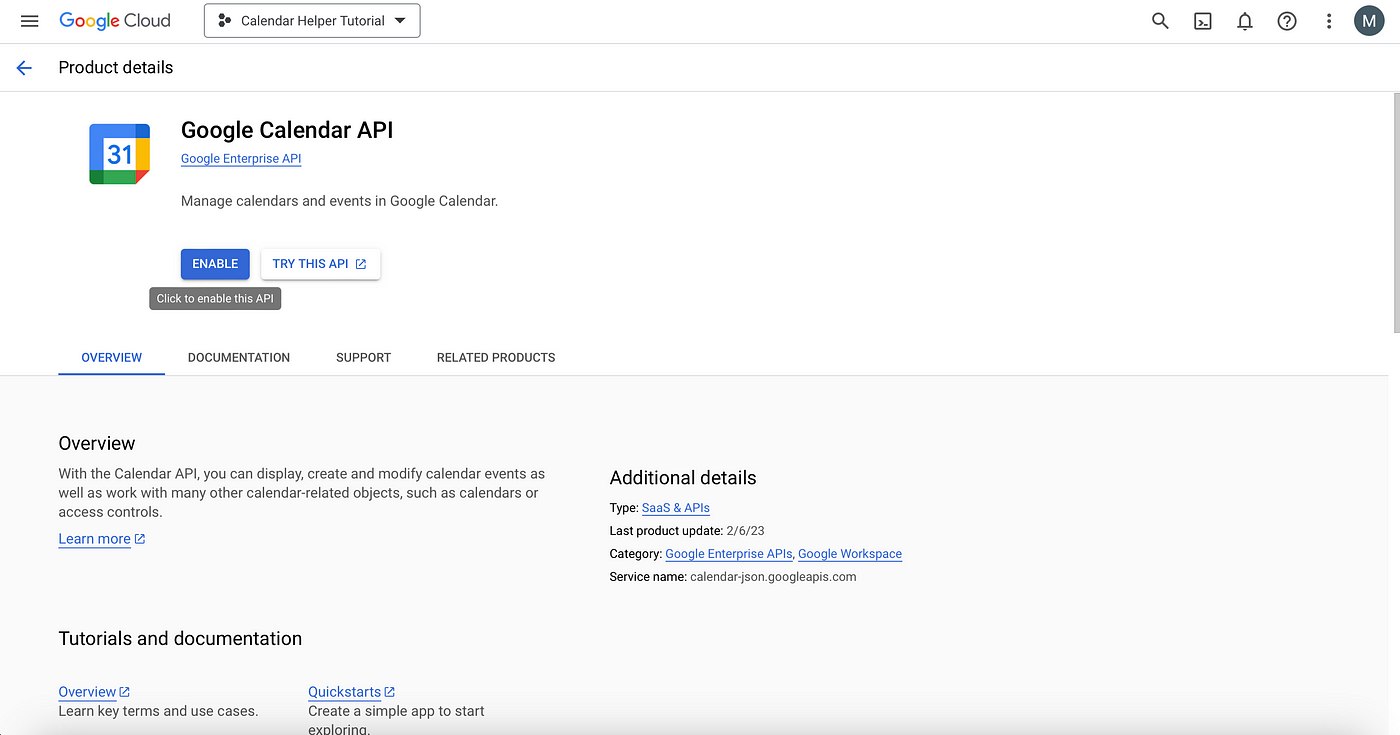Click the Additional details heading
This screenshot has width=1400, height=735.
tap(683, 478)
